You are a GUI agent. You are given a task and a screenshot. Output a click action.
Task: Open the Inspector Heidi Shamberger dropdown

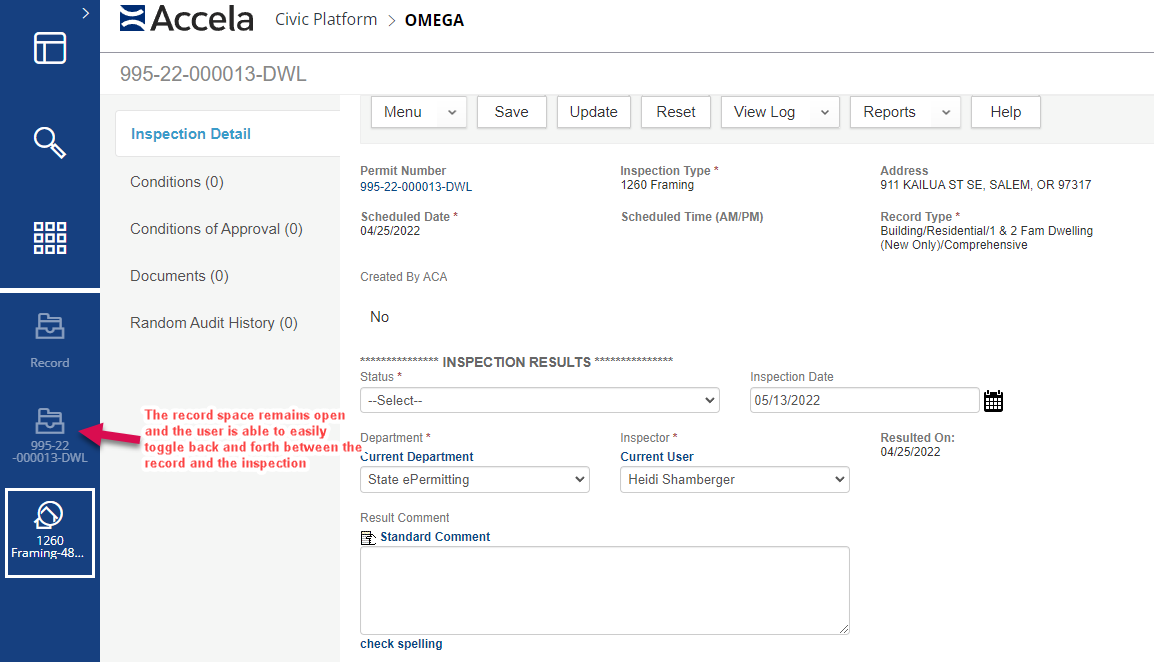coord(734,480)
